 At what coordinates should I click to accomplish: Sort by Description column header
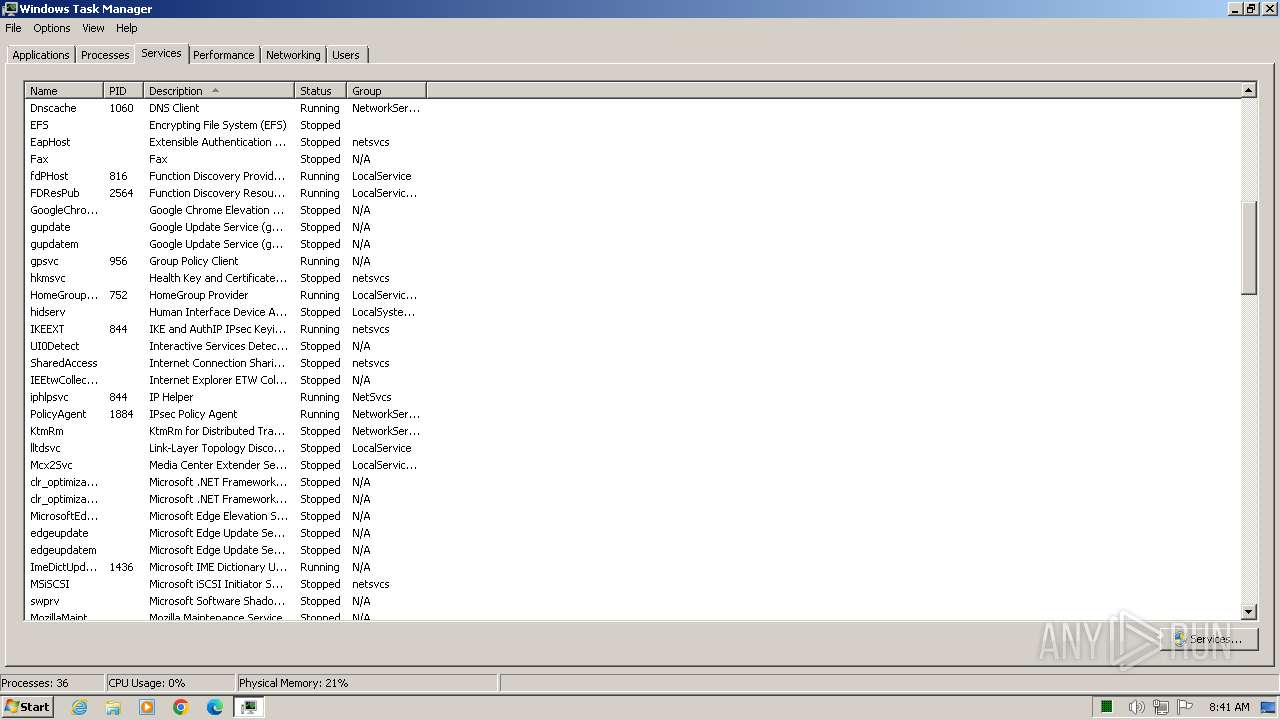(x=219, y=91)
